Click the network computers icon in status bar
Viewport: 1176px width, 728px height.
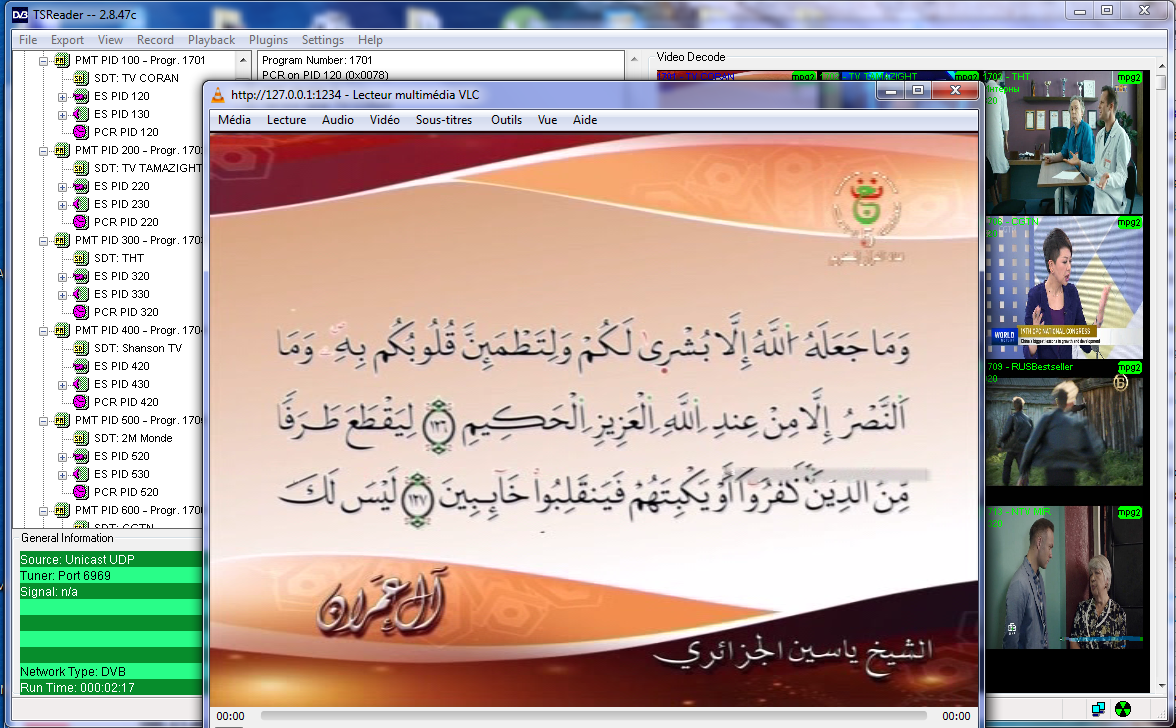[x=1098, y=709]
